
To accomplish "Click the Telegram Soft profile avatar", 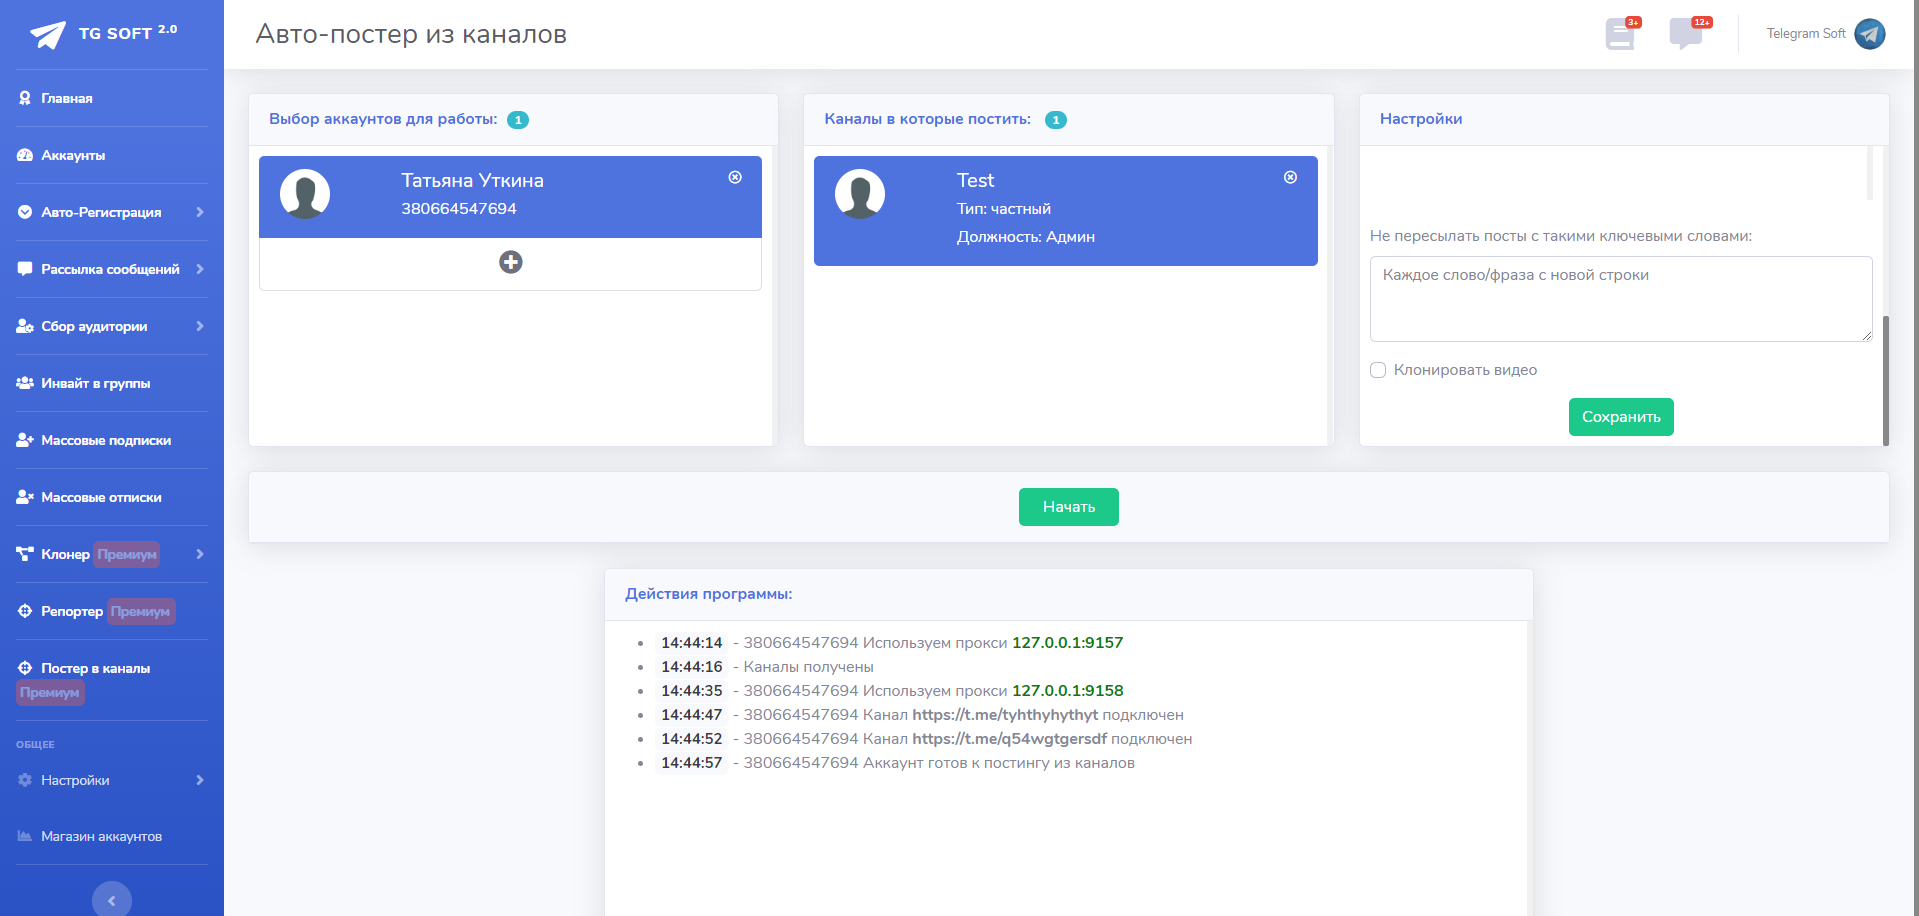I will click(1870, 34).
